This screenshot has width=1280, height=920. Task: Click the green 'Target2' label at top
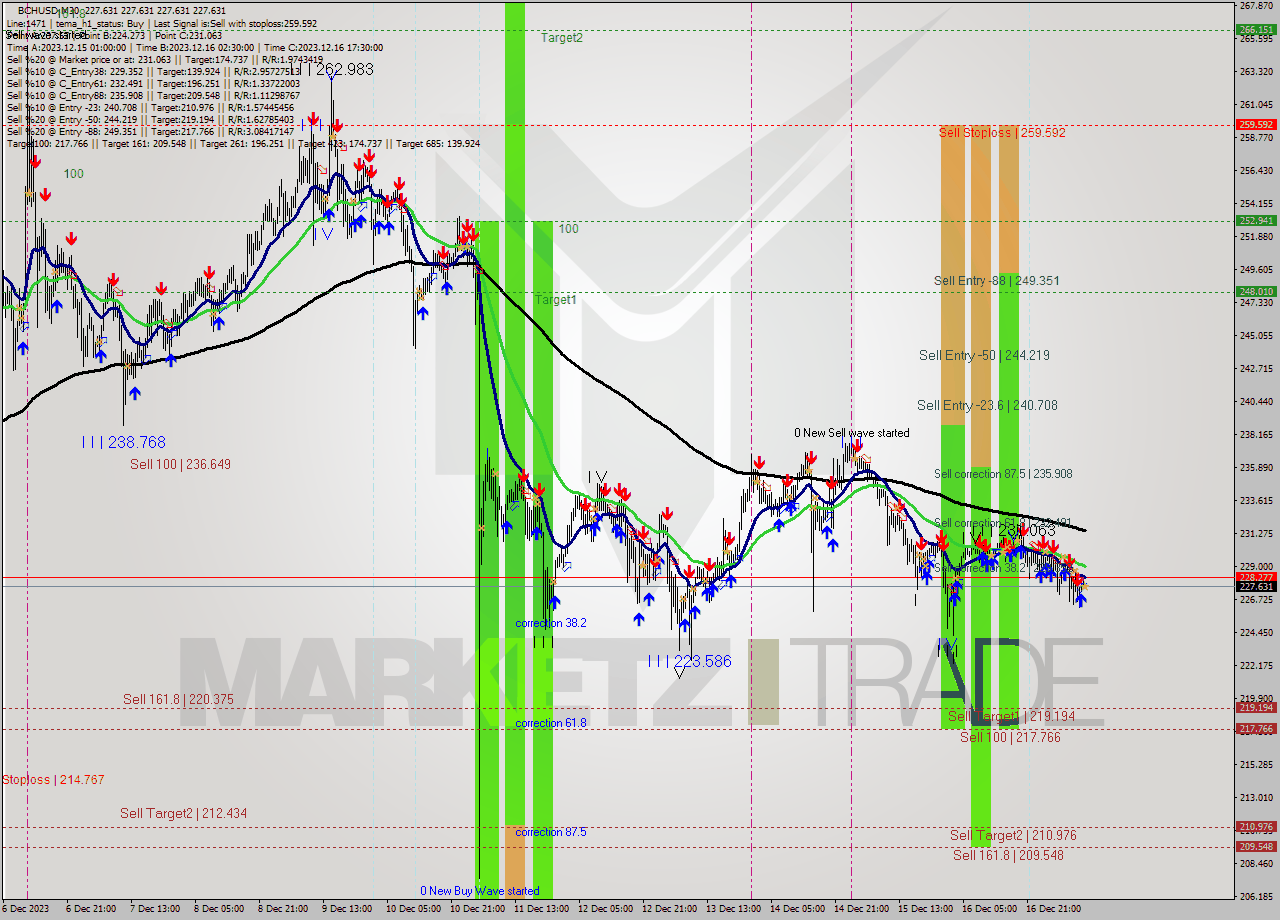click(x=561, y=38)
